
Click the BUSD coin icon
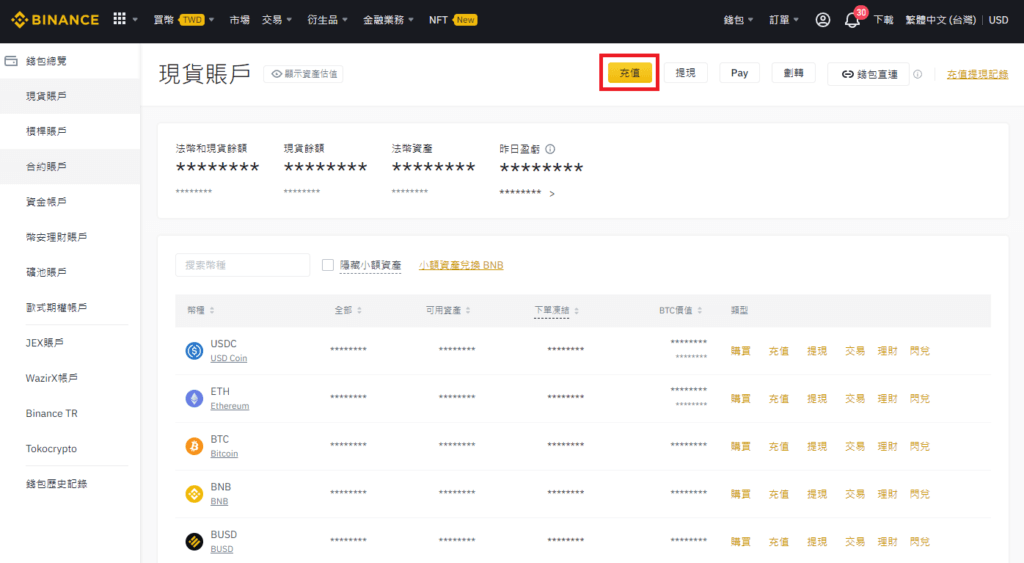click(x=194, y=541)
